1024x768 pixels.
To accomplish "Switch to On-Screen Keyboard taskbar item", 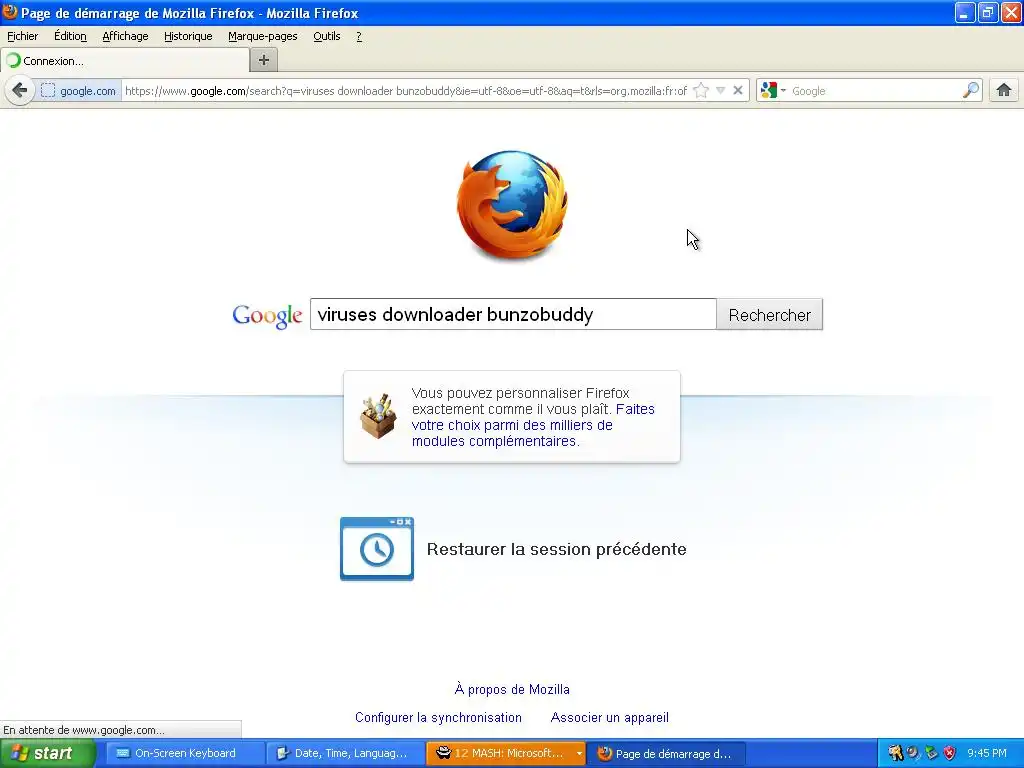I will (x=184, y=753).
